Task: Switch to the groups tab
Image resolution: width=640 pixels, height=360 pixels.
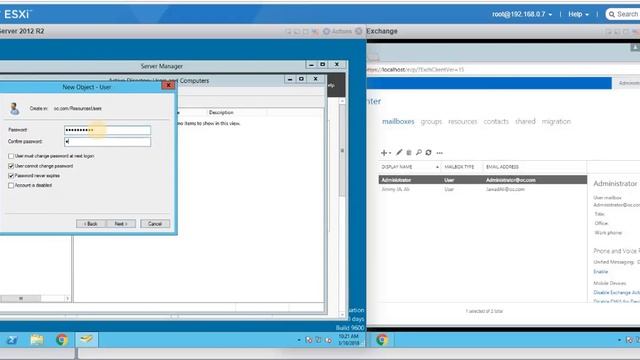Action: [x=431, y=121]
